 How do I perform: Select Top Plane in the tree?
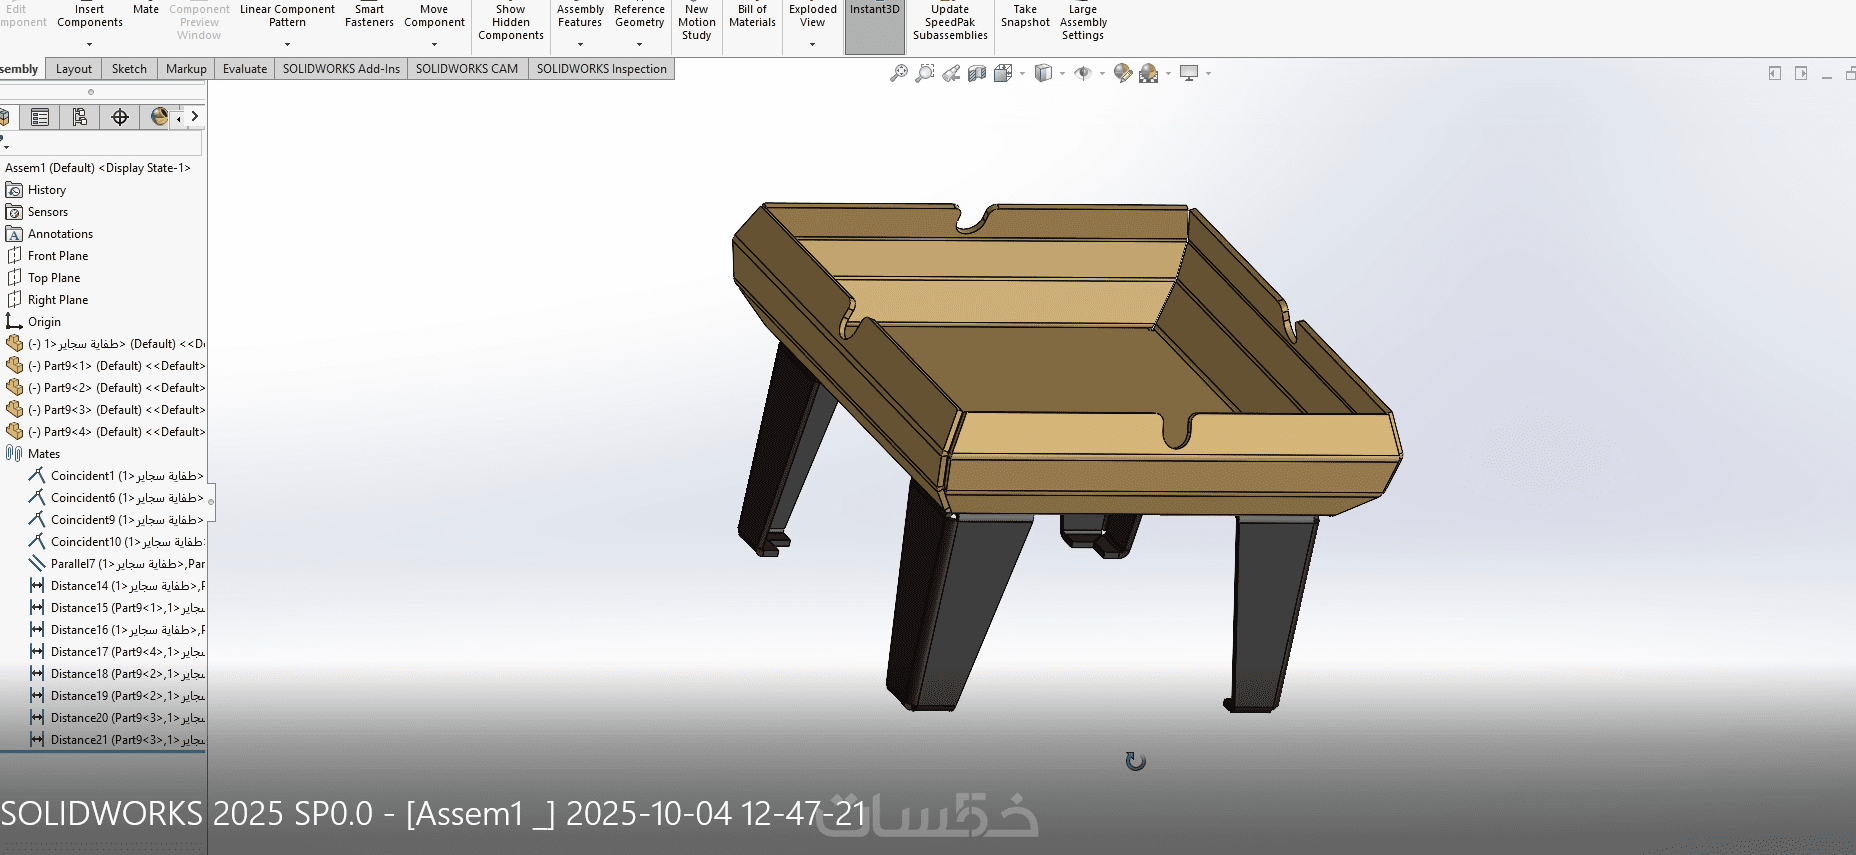point(54,278)
